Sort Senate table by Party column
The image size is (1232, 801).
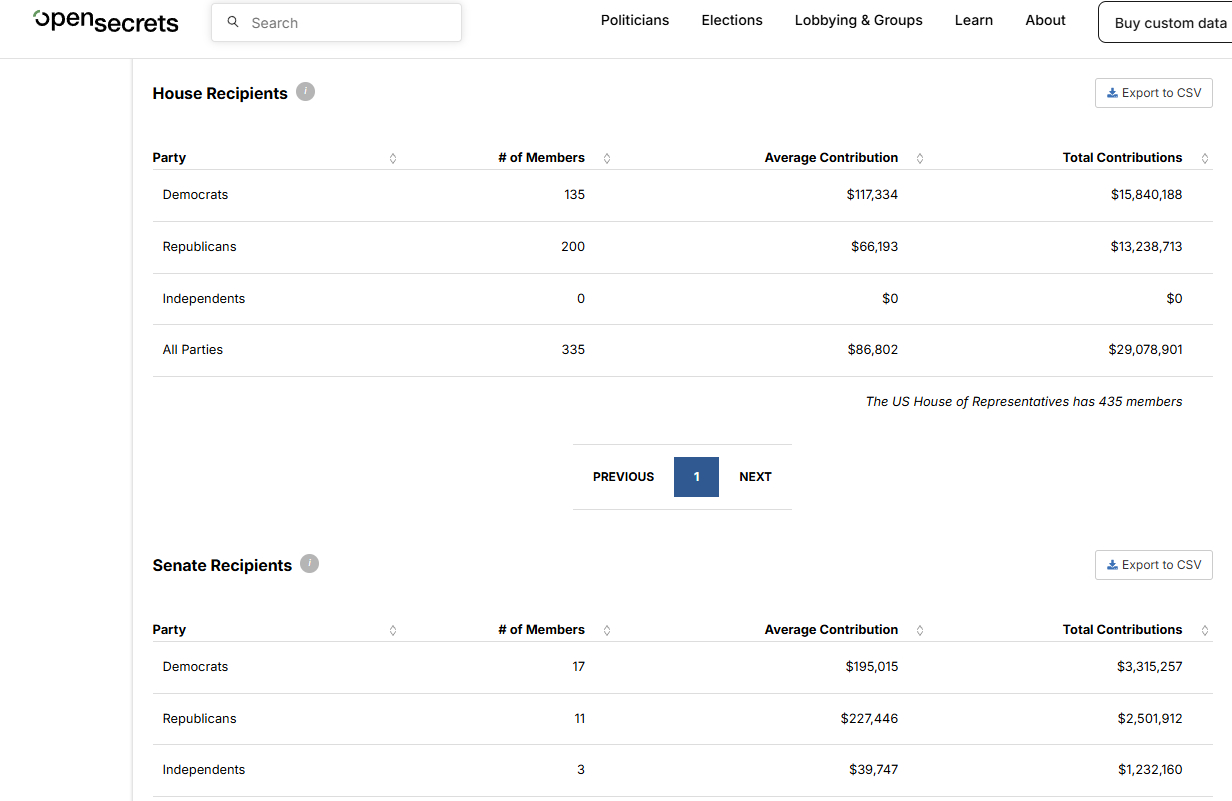coord(393,630)
